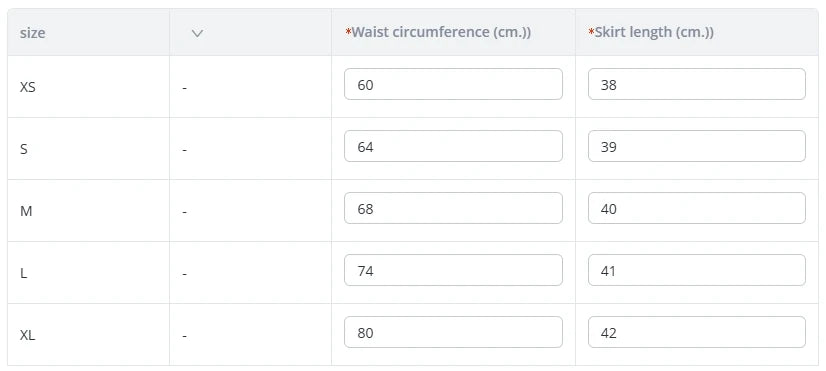
Task: Select the S size row label
Action: 24,149
